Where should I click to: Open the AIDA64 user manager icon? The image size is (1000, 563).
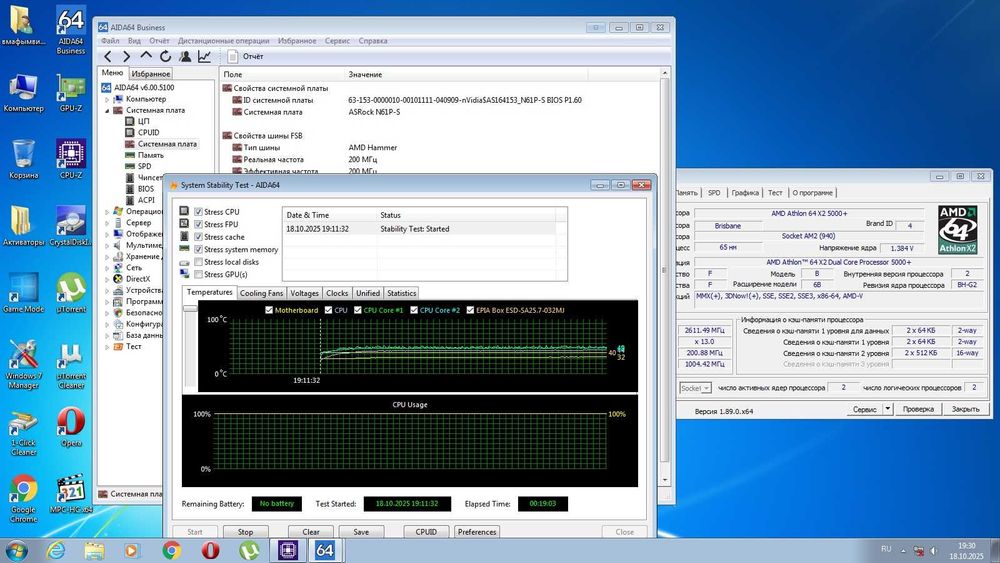(x=185, y=56)
